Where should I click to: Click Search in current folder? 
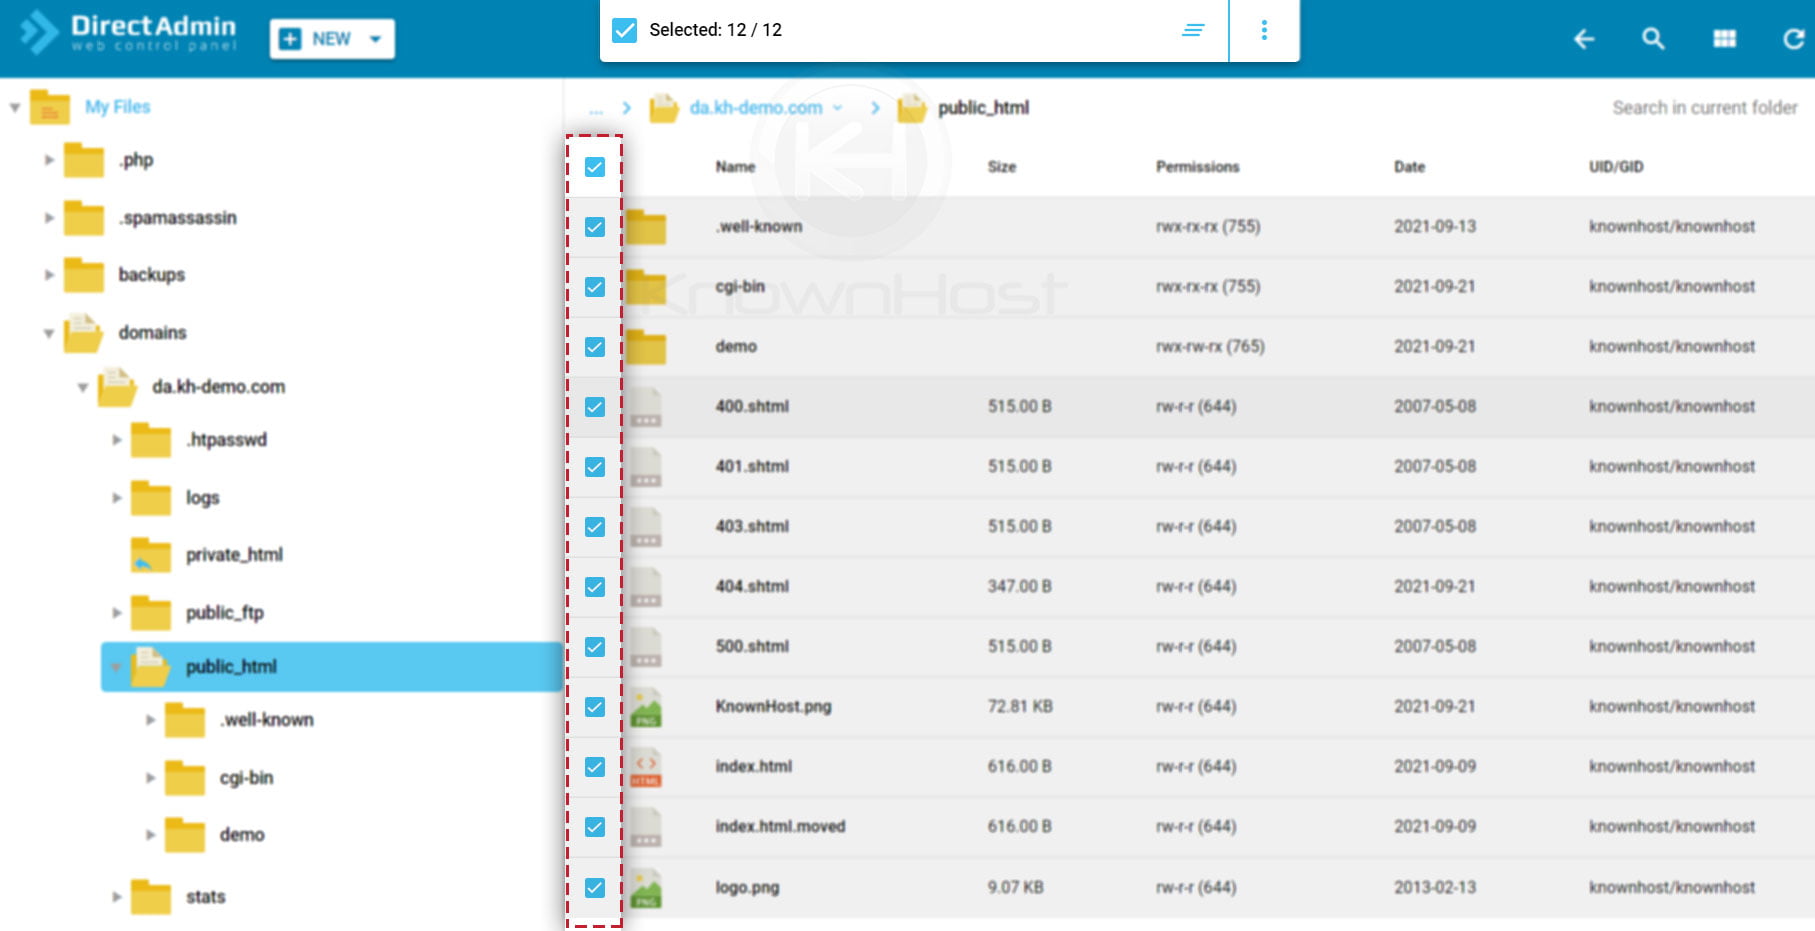(x=1703, y=107)
